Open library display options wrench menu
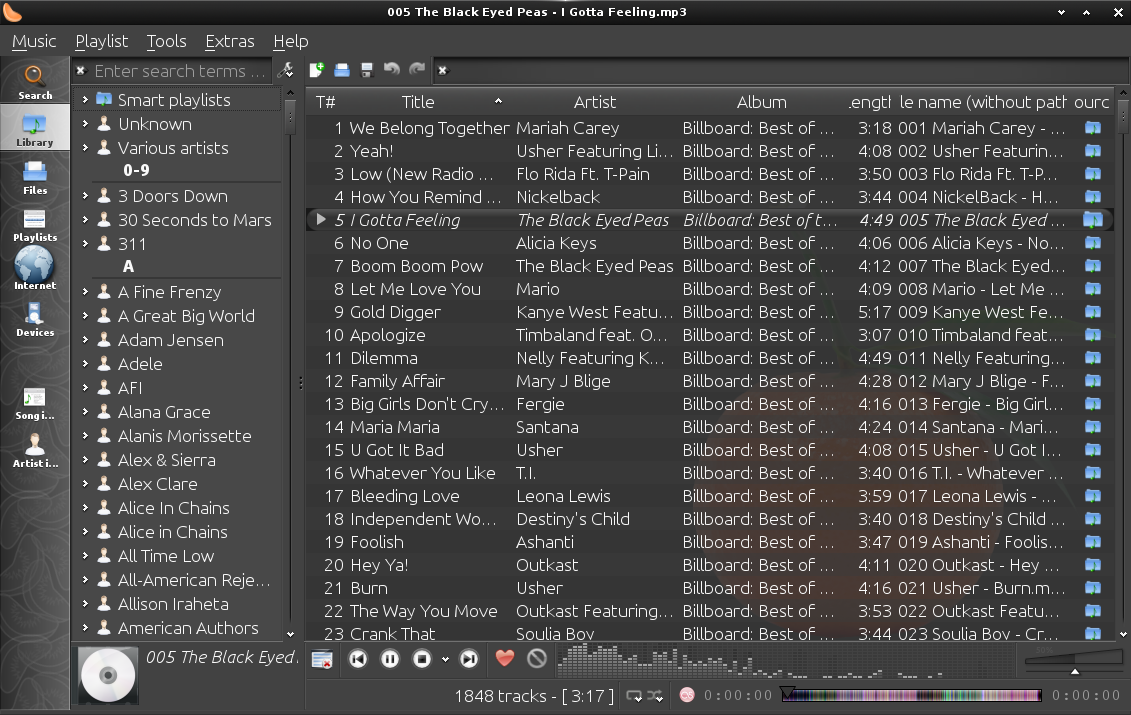Image resolution: width=1131 pixels, height=715 pixels. 286,70
